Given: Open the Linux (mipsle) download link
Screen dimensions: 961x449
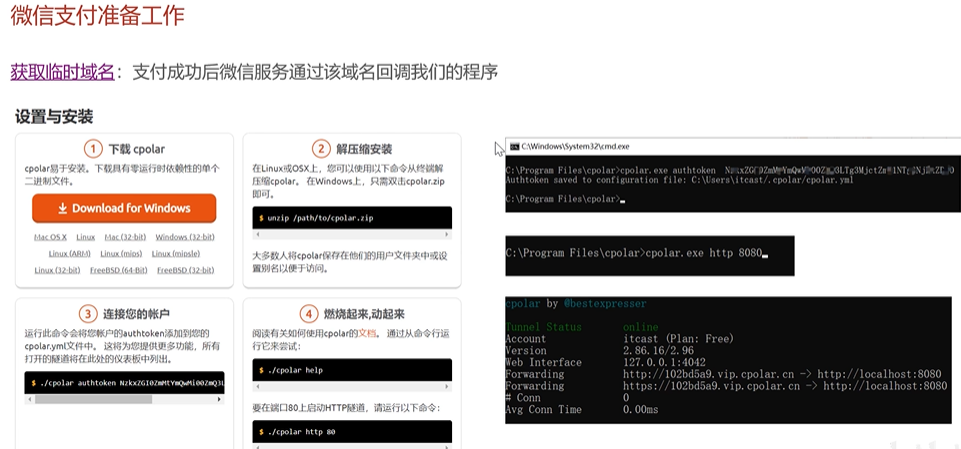Looking at the screenshot, I should [176, 254].
